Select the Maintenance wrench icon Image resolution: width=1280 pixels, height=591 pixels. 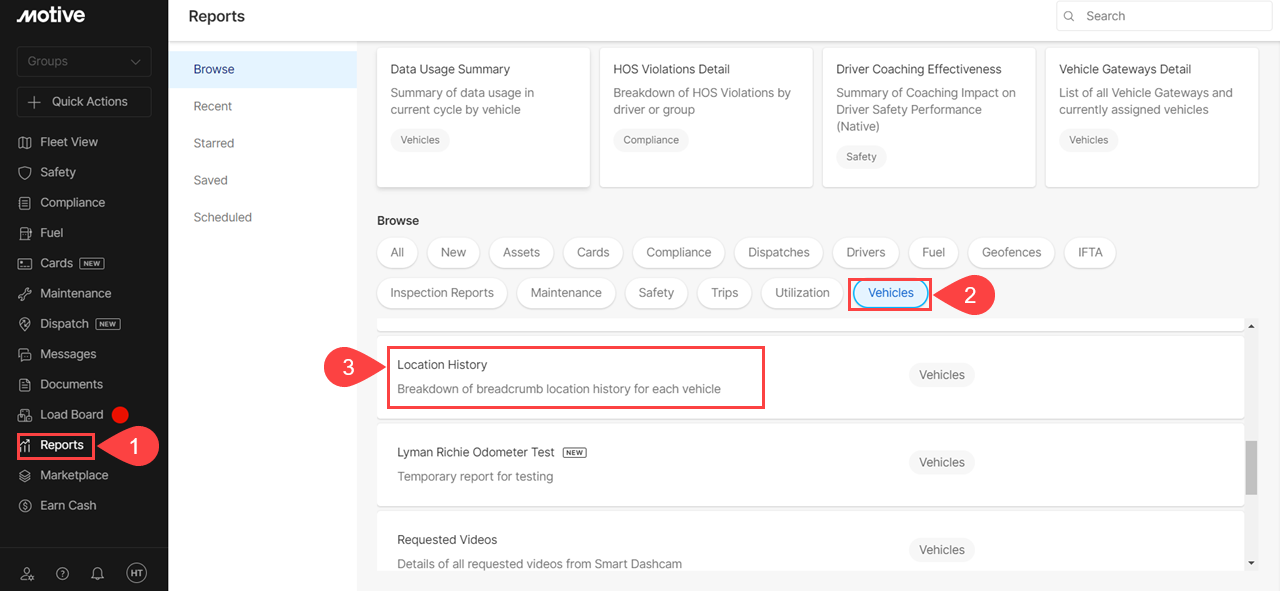point(25,294)
